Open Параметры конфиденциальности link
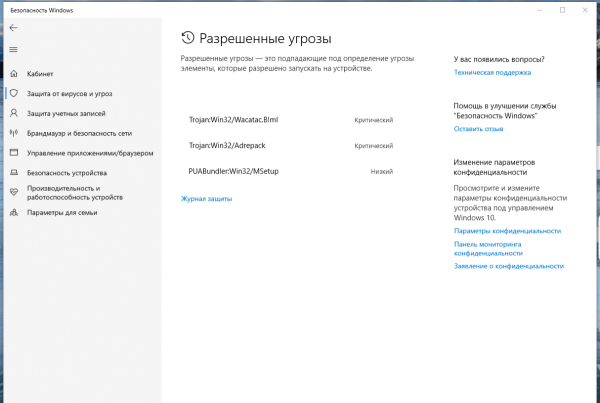600x403 pixels. pos(507,231)
